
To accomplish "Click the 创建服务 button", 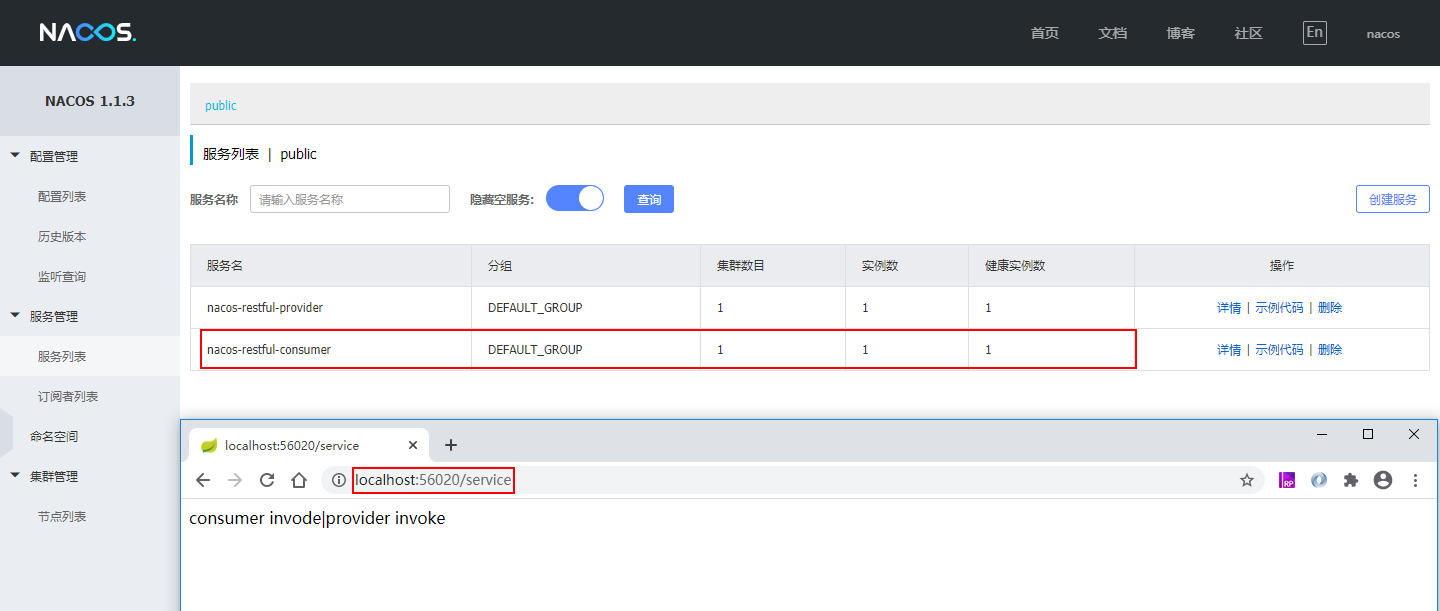I will click(x=1393, y=199).
